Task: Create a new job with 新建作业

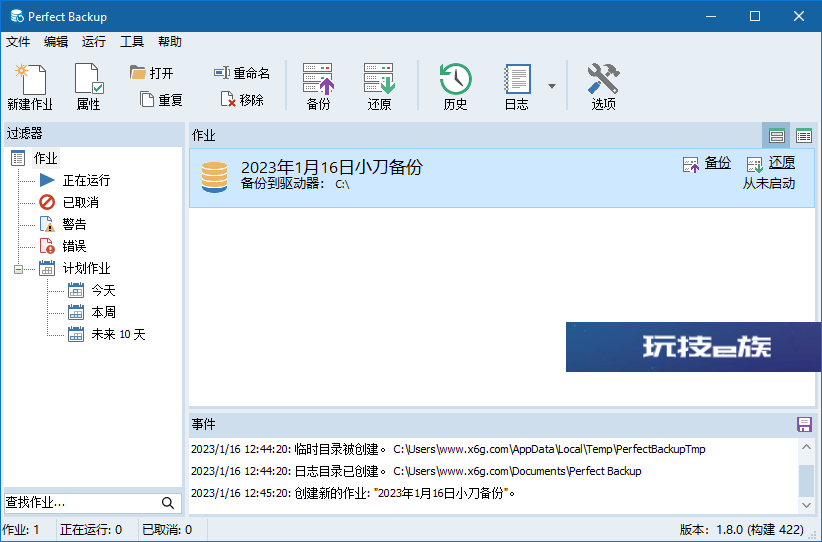Action: click(x=30, y=87)
